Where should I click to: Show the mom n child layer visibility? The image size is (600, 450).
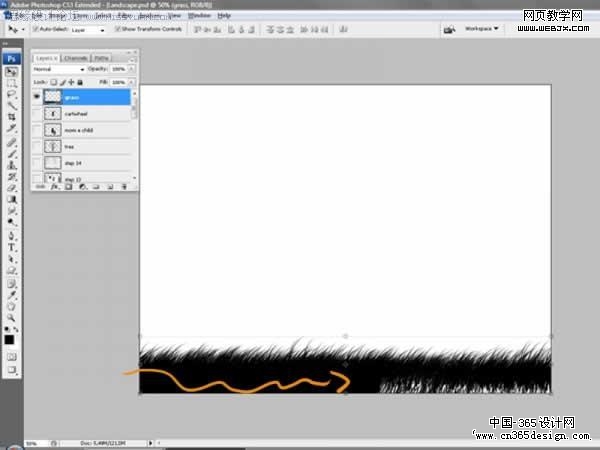click(37, 130)
